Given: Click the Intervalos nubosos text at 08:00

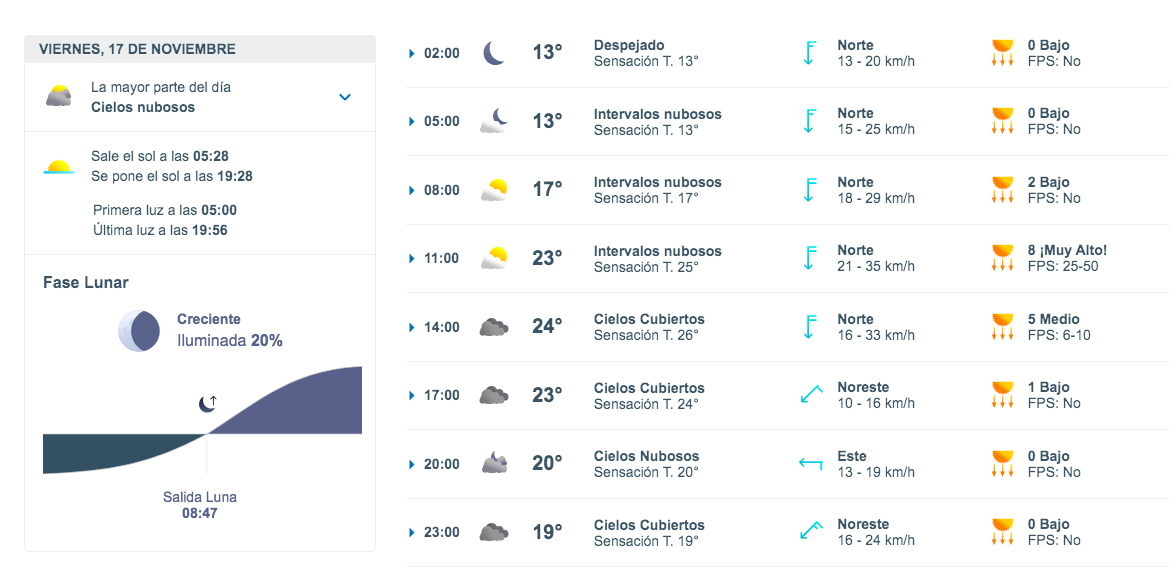Looking at the screenshot, I should (657, 182).
